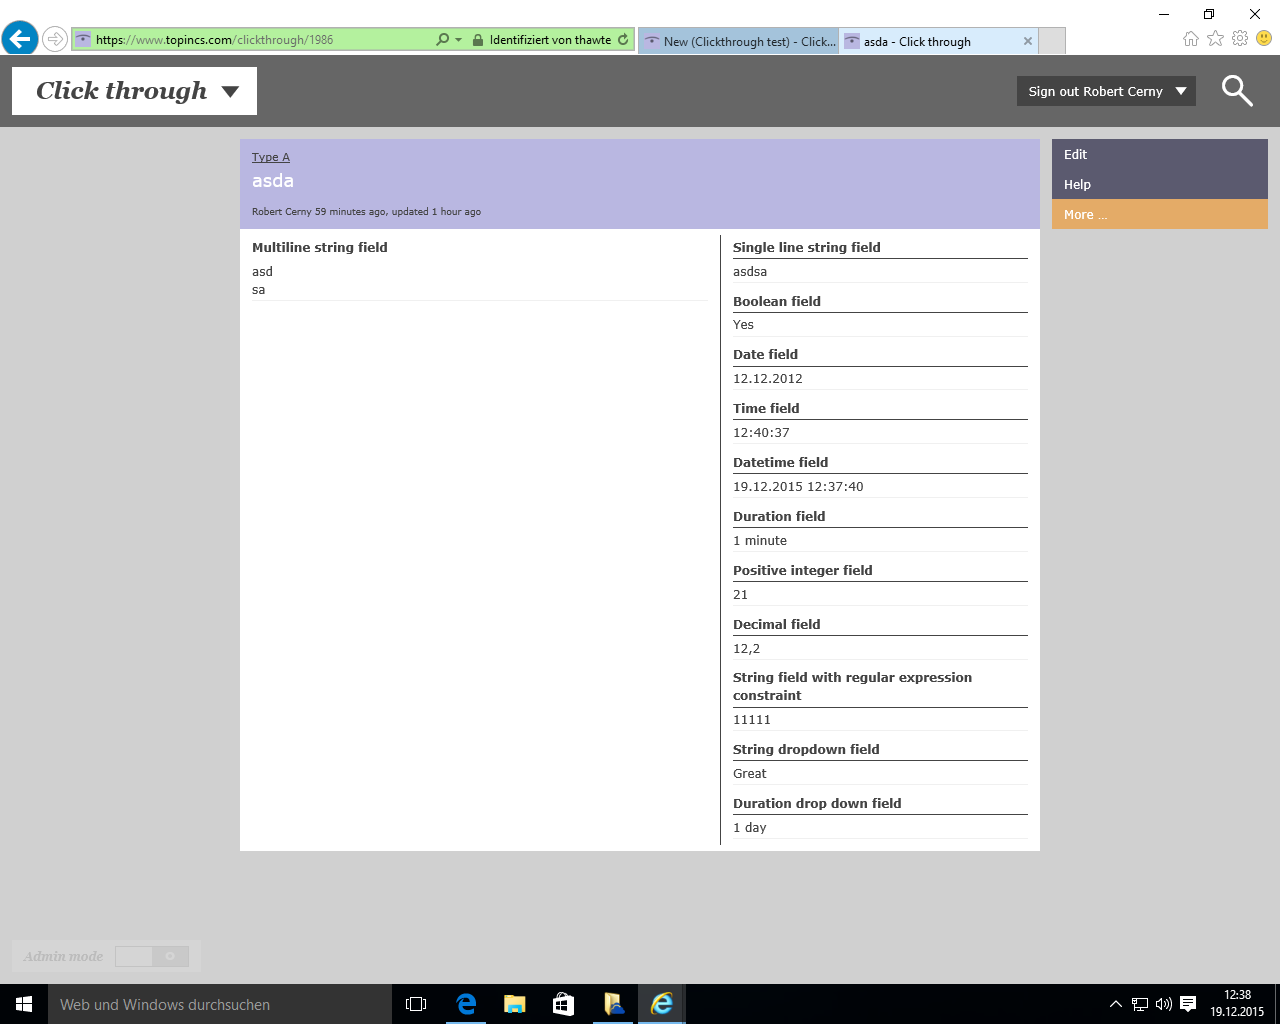Viewport: 1280px width, 1024px height.
Task: Switch to New (Clickthrough test) tab
Action: tap(738, 41)
